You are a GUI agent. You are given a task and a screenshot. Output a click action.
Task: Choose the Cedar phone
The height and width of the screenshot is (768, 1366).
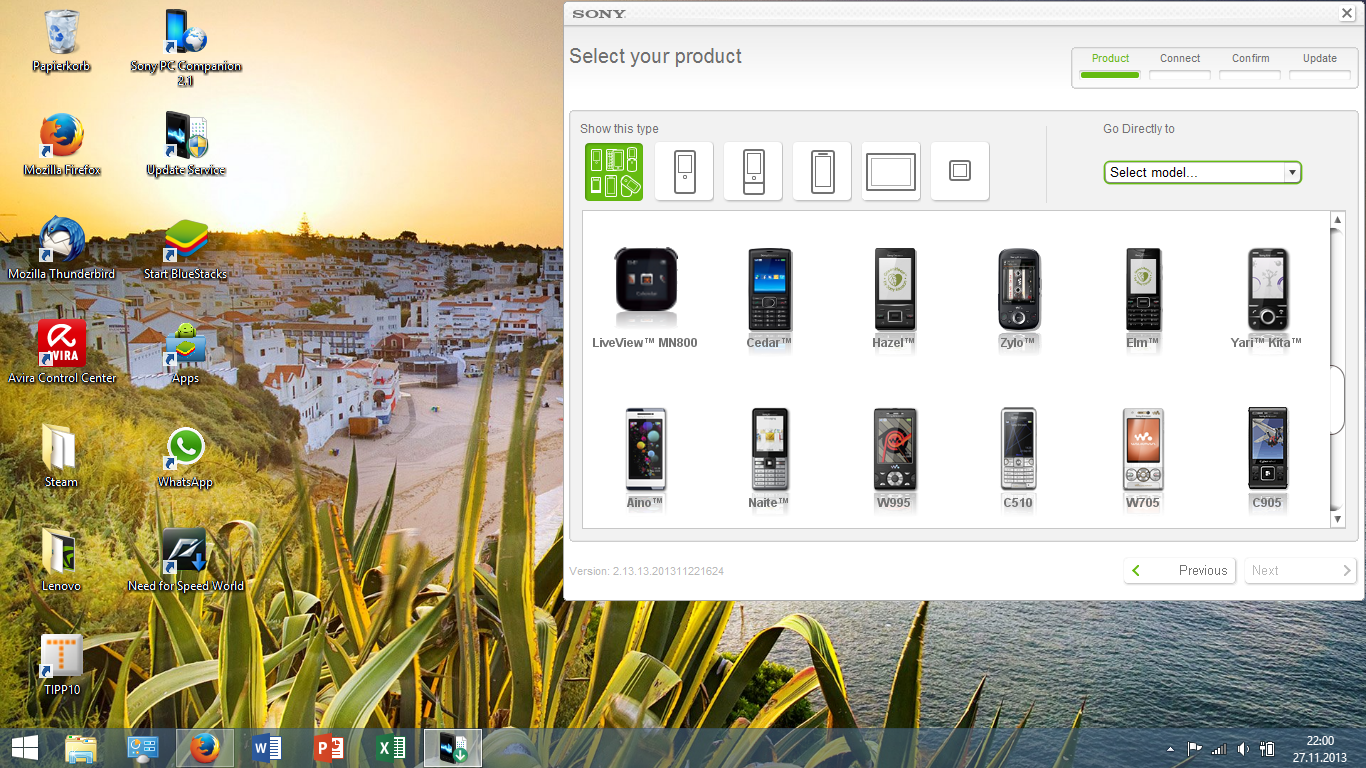[769, 299]
